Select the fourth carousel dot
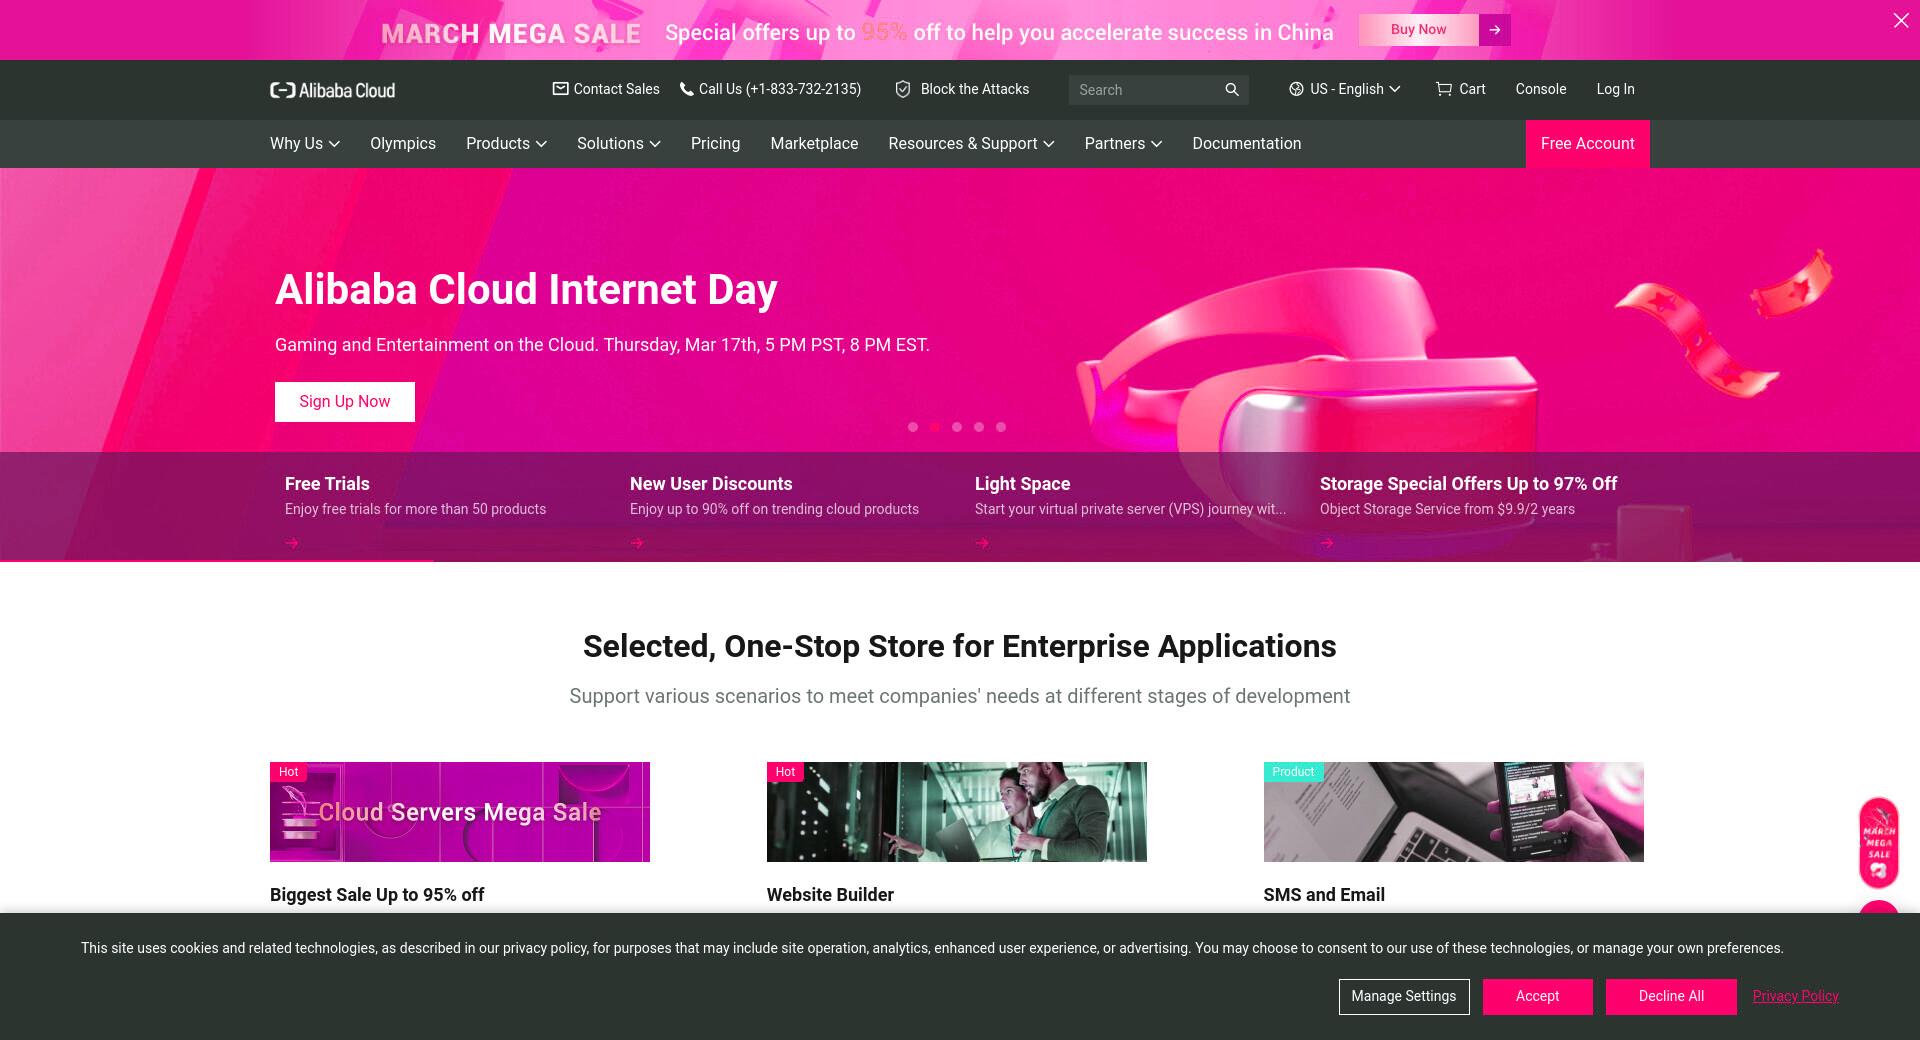The image size is (1920, 1040). (x=979, y=427)
